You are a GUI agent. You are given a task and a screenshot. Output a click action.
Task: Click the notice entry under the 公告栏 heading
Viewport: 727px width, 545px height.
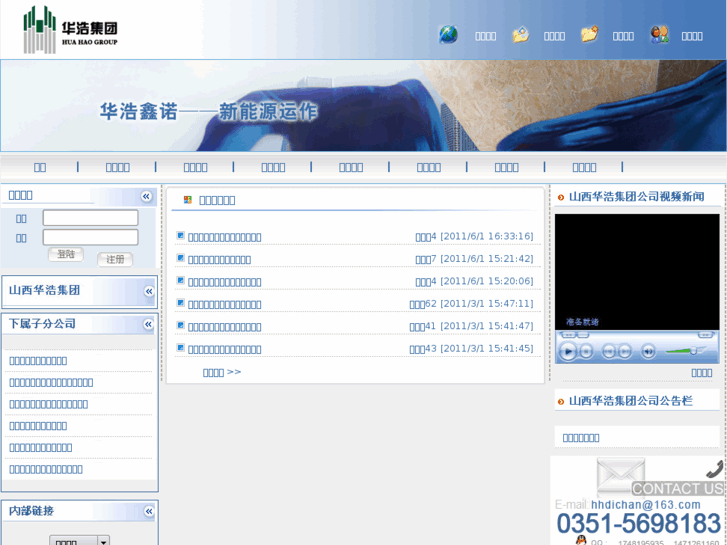click(x=581, y=437)
